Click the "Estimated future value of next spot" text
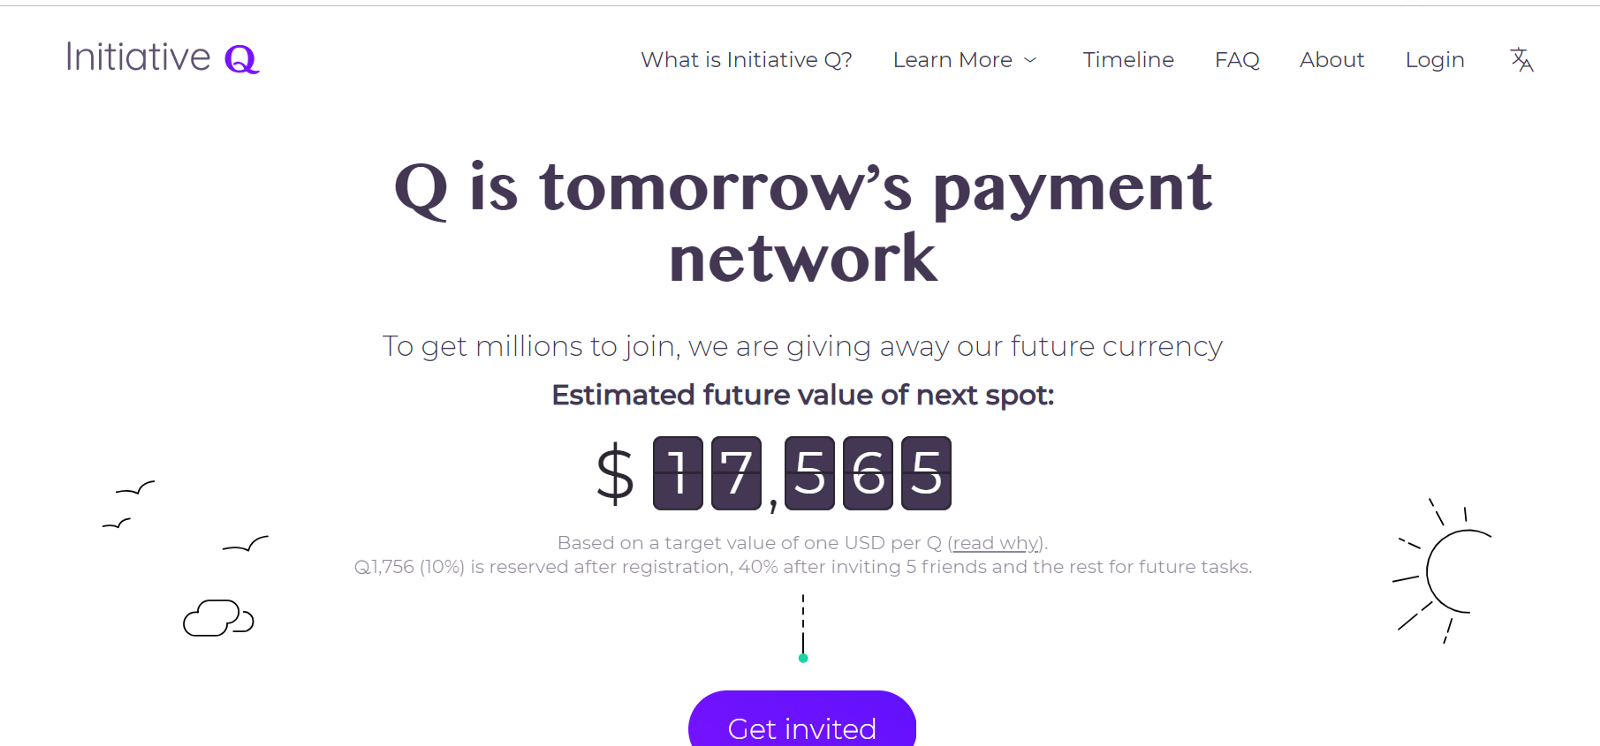Image resolution: width=1600 pixels, height=746 pixels. click(x=803, y=395)
